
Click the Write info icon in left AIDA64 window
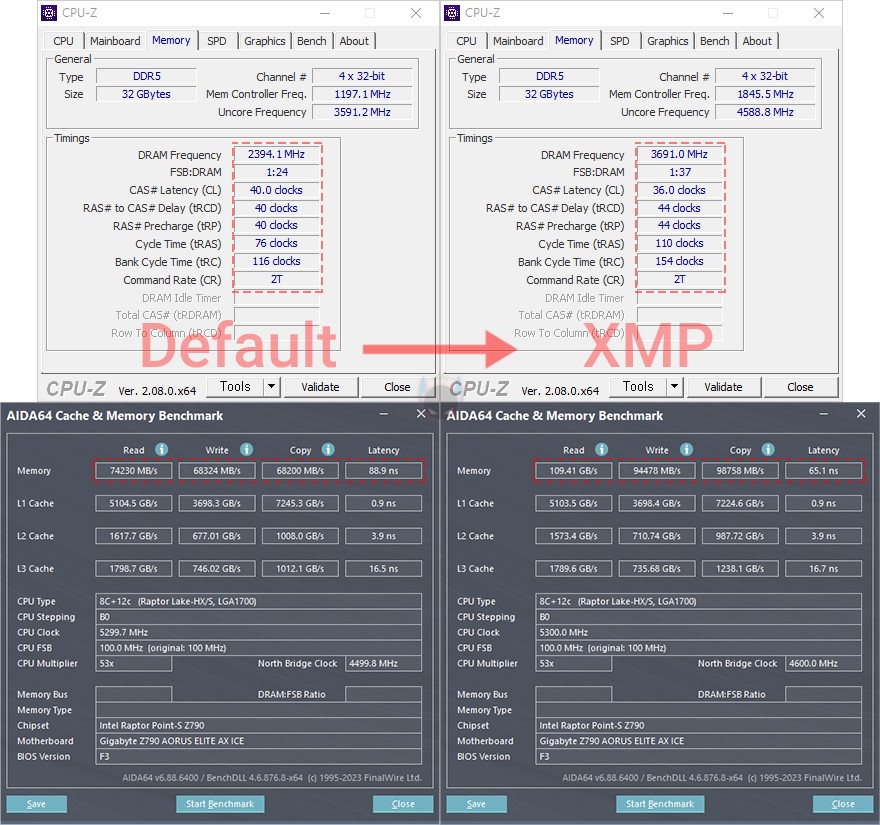pyautogui.click(x=246, y=450)
